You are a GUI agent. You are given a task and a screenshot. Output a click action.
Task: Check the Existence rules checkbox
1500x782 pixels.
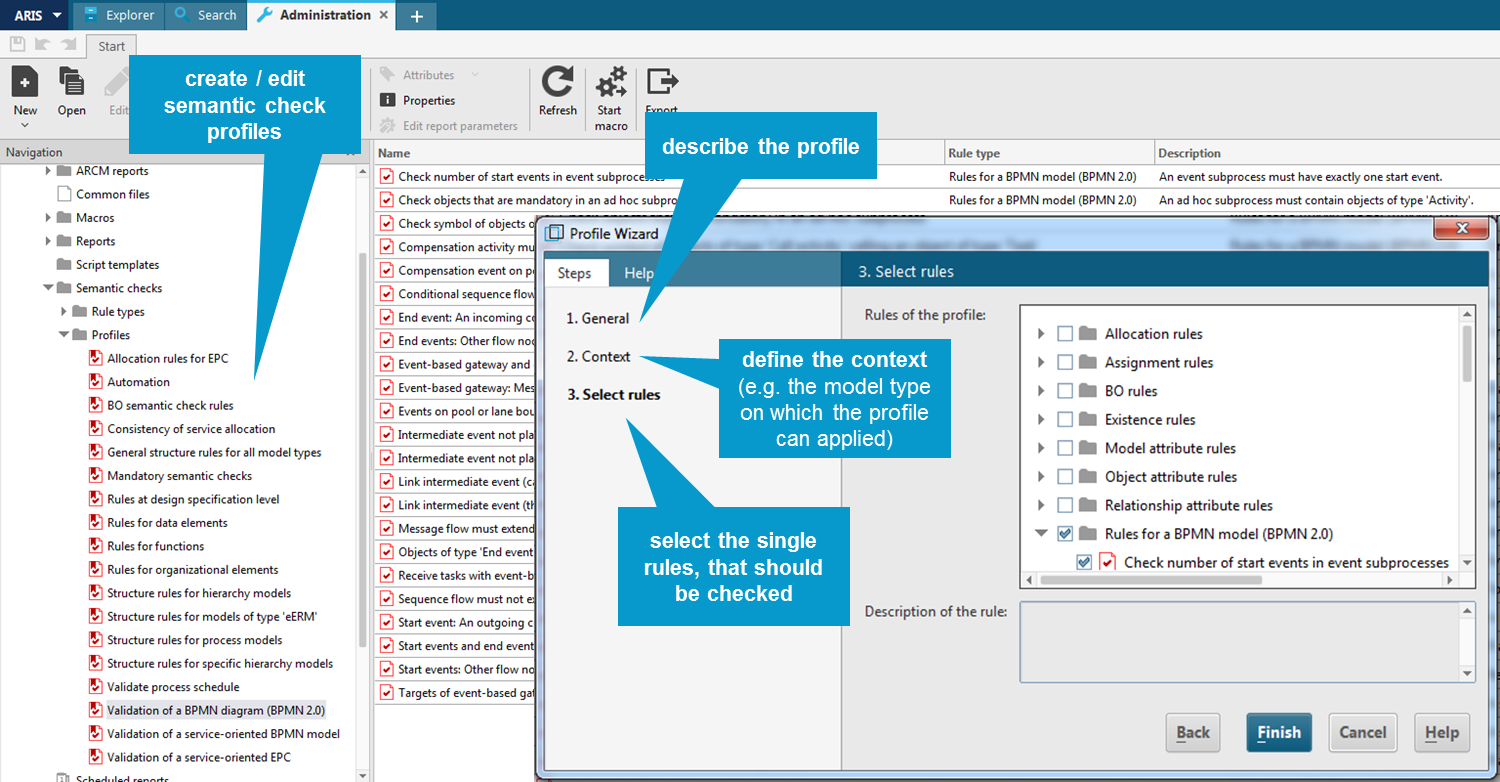[x=1066, y=419]
